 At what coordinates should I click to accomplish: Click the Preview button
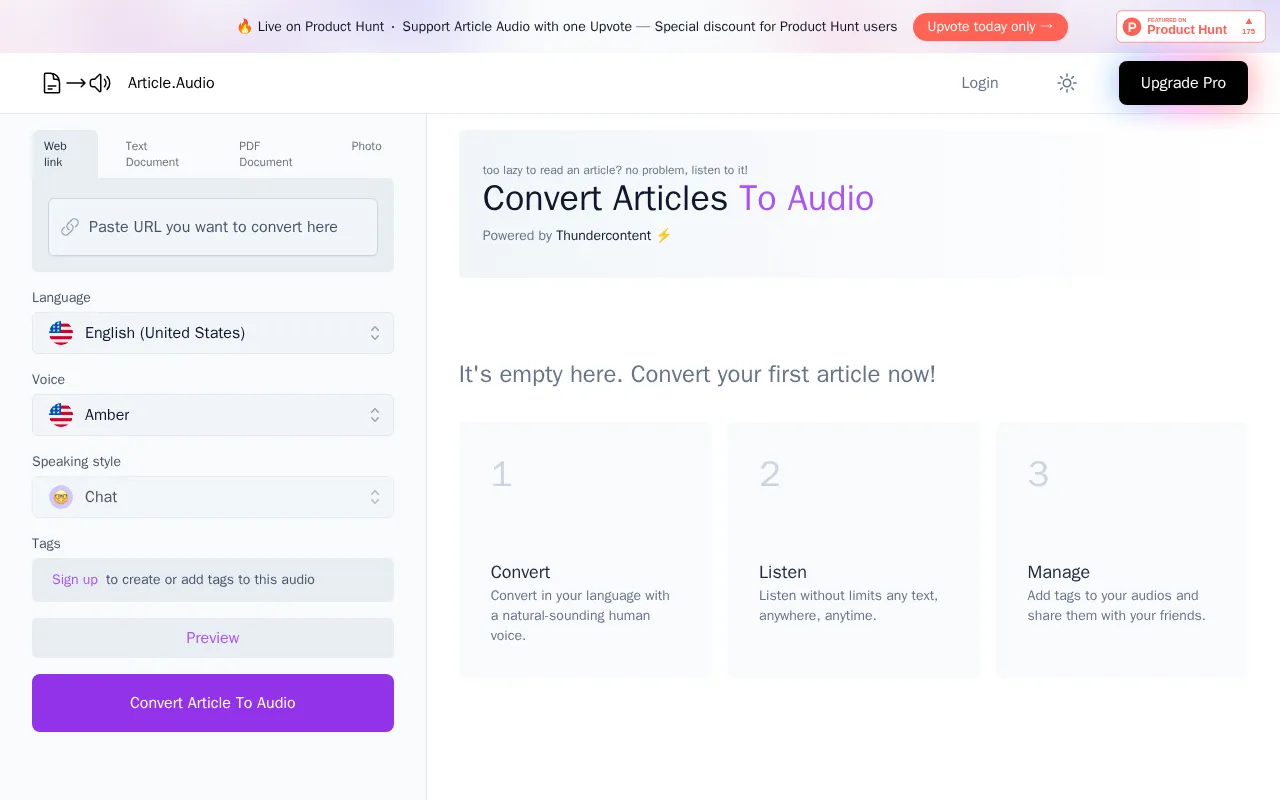tap(213, 638)
